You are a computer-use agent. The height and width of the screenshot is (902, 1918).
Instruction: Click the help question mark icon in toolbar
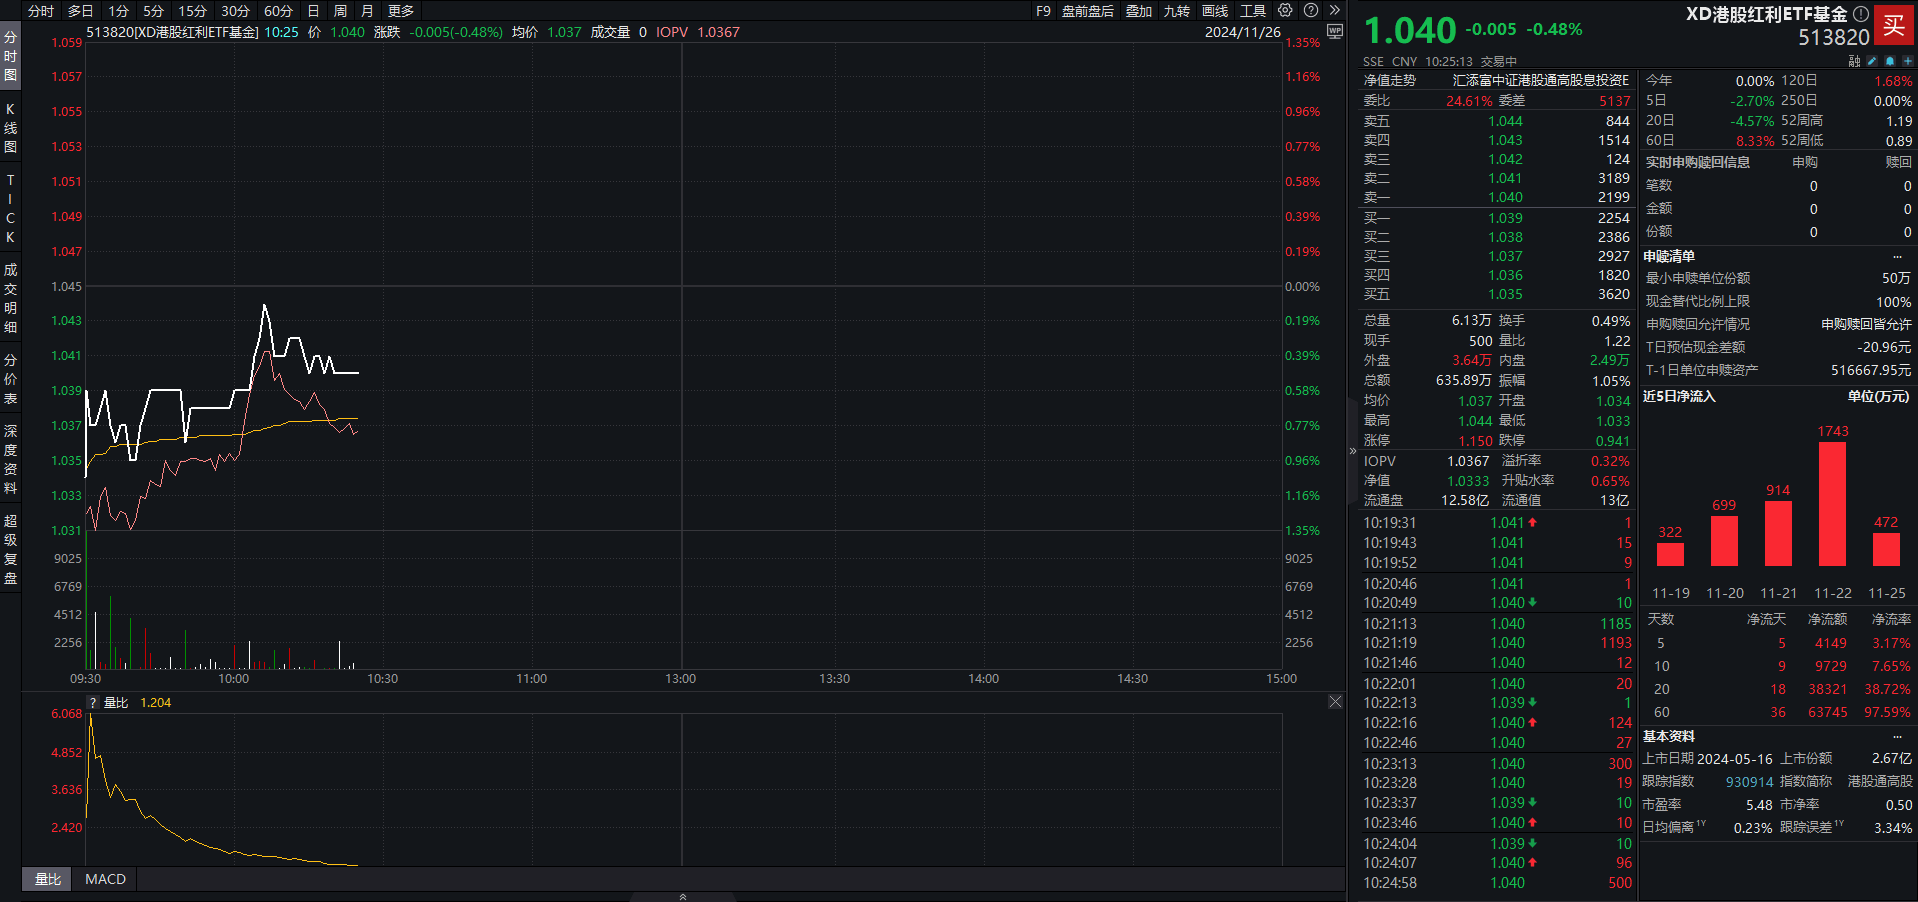(x=1311, y=11)
